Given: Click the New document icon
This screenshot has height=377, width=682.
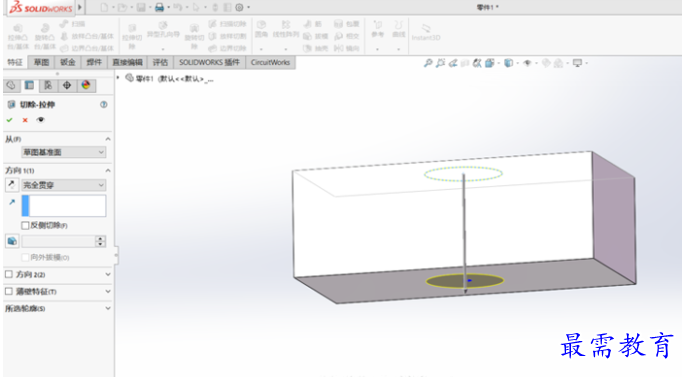Looking at the screenshot, I should (x=104, y=7).
